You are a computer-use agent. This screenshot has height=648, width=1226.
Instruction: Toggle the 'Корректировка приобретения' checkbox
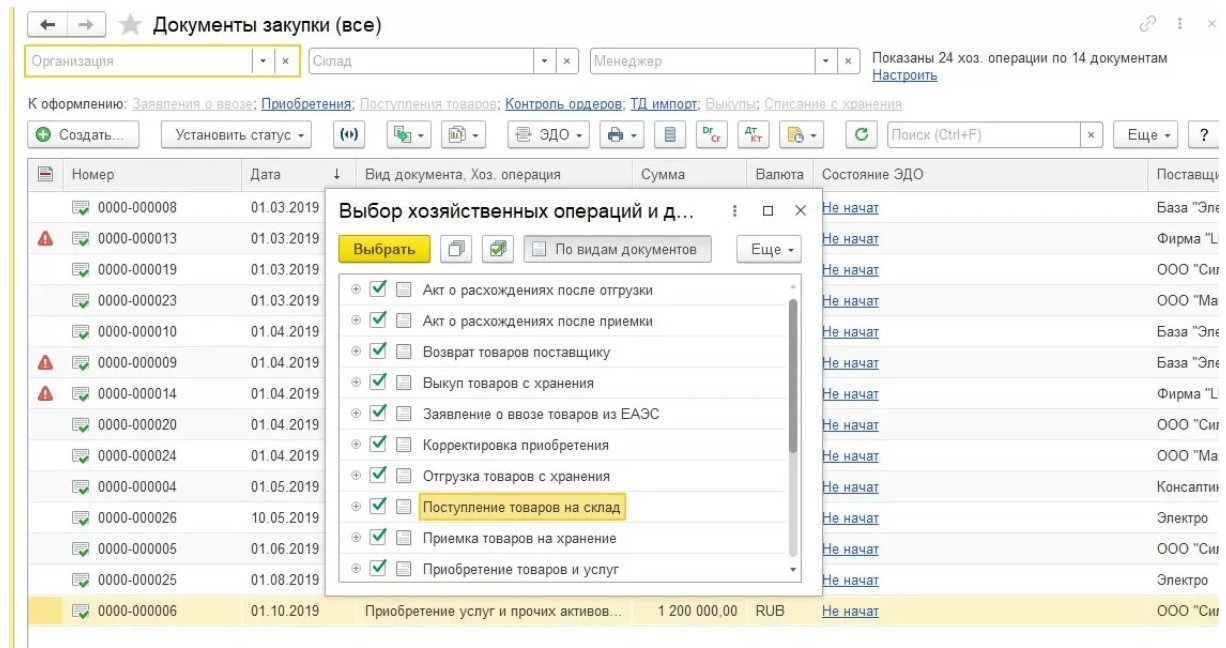point(378,445)
